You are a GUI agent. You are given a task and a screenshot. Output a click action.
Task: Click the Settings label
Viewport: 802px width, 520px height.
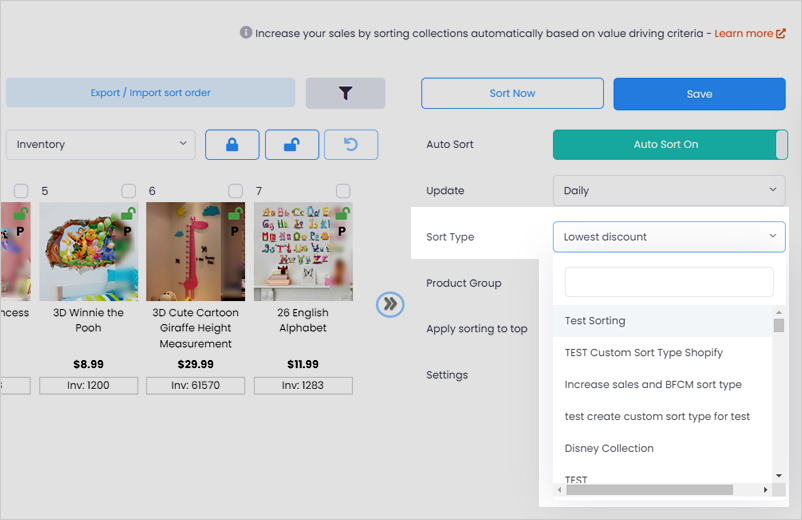tap(447, 375)
